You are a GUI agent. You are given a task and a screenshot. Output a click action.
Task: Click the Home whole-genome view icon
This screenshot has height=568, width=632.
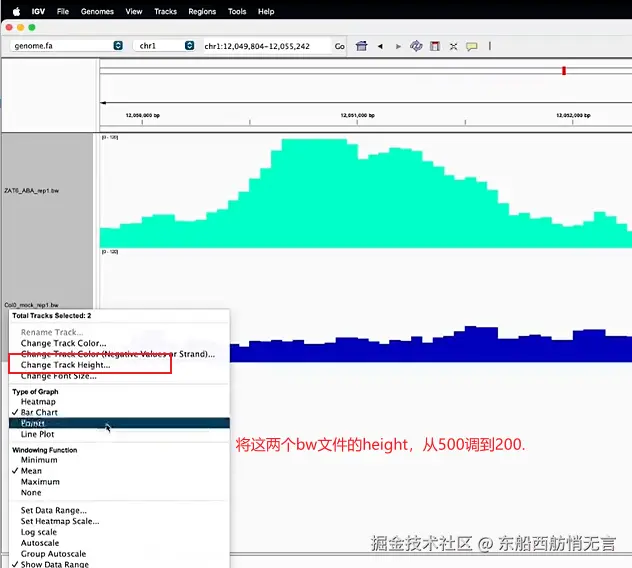[x=362, y=46]
